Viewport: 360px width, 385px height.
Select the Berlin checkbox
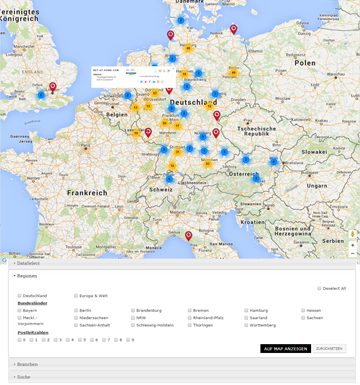tap(76, 310)
